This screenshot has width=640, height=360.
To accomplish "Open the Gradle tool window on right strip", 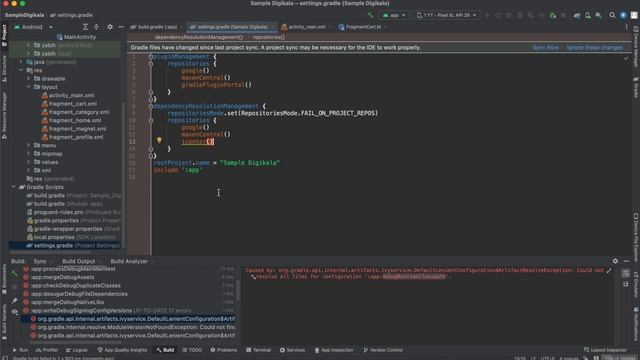I will (x=636, y=87).
